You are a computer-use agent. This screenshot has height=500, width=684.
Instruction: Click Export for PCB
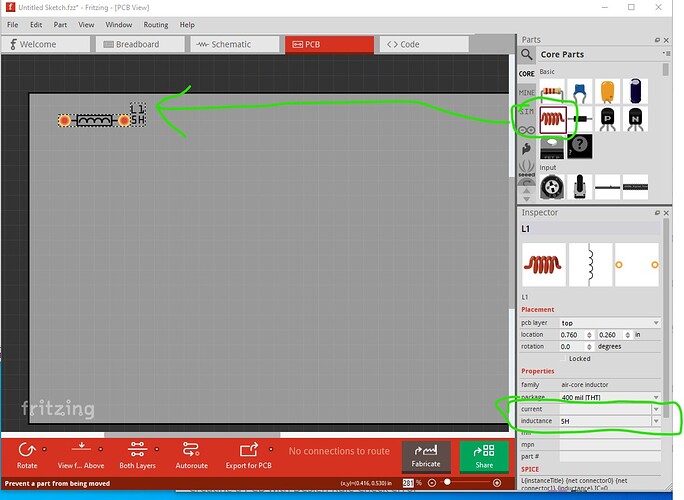coord(248,455)
